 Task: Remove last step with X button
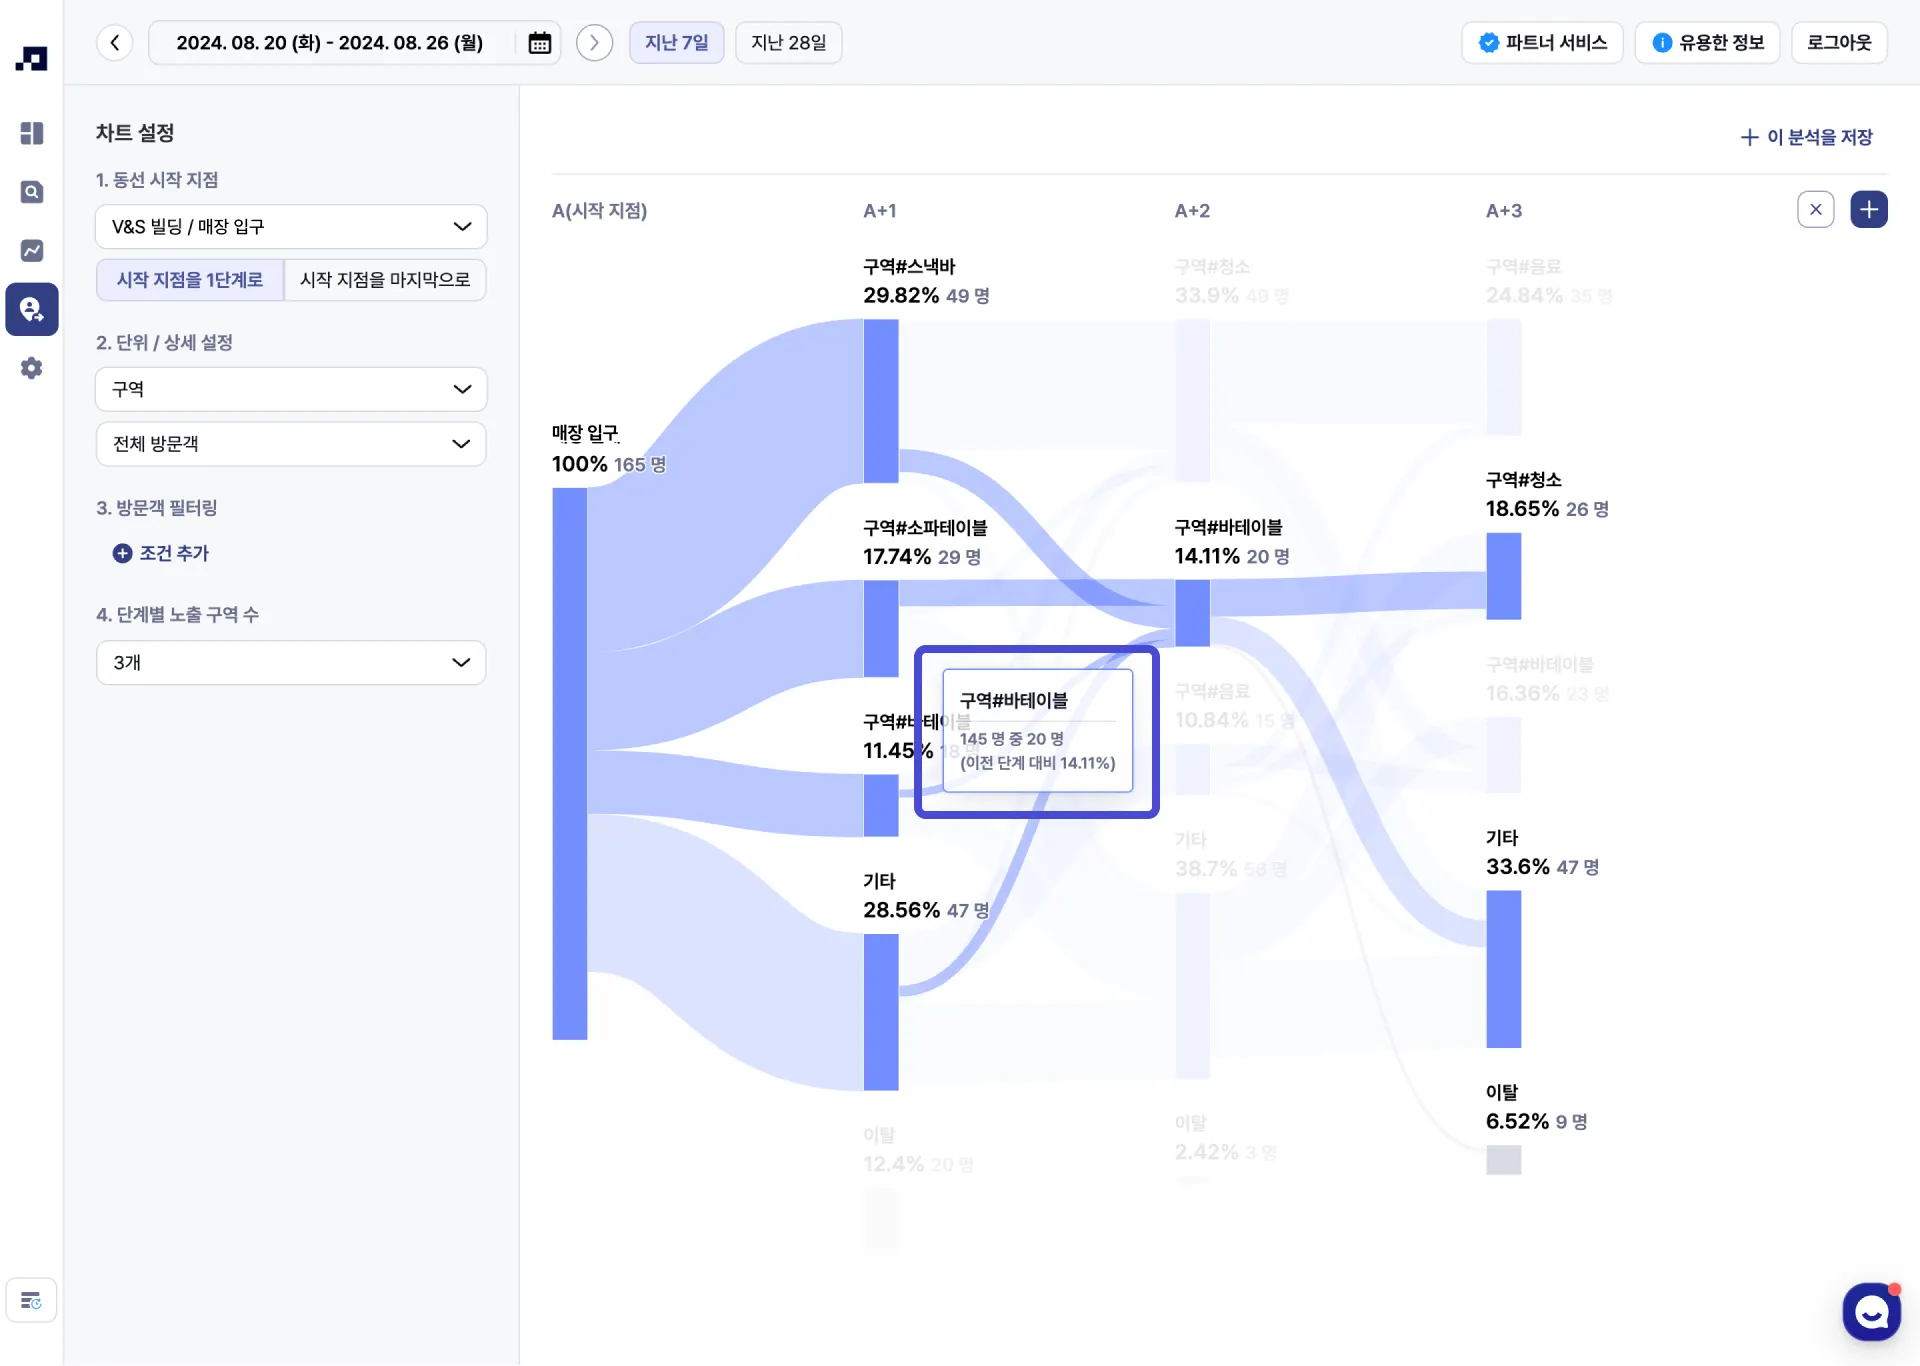click(1815, 210)
